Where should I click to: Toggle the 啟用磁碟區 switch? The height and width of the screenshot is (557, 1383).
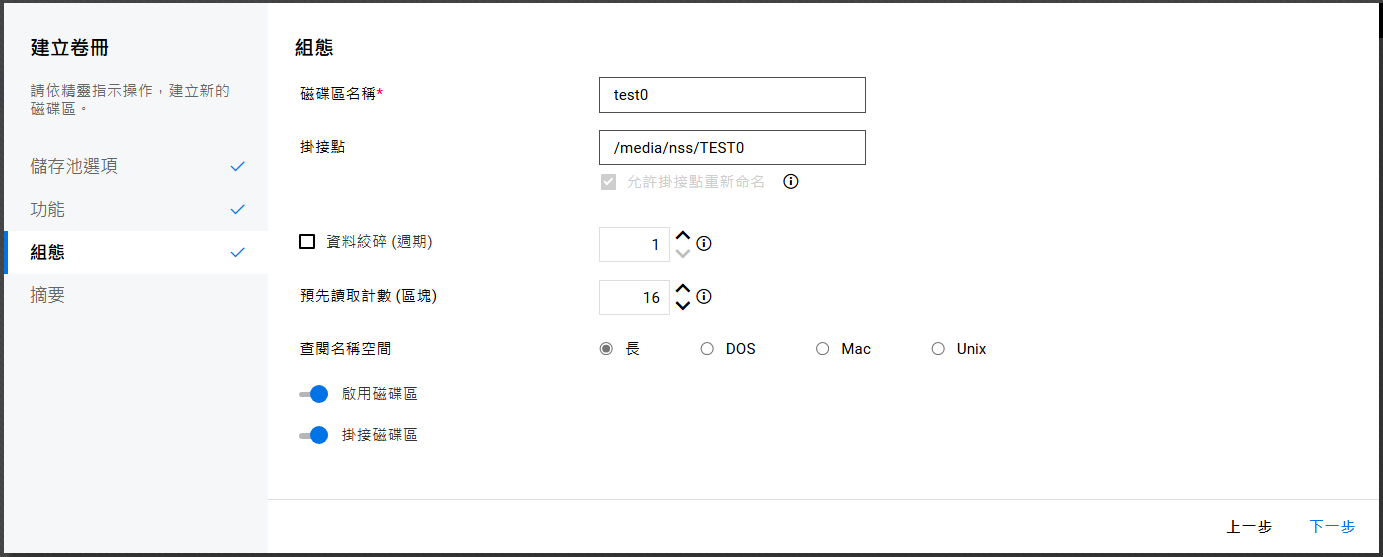coord(314,394)
